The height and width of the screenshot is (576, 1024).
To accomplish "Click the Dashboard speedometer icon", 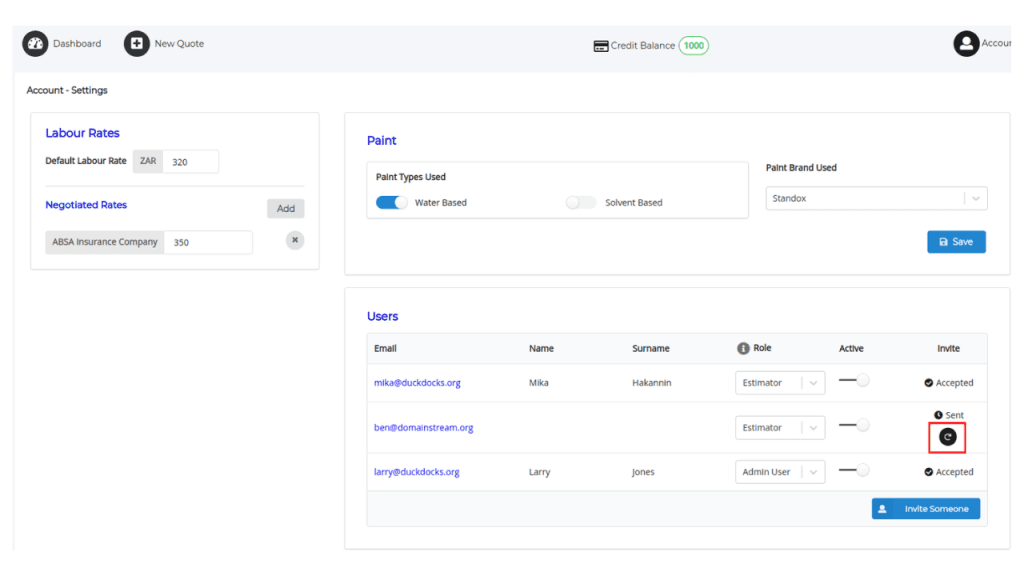I will (35, 44).
